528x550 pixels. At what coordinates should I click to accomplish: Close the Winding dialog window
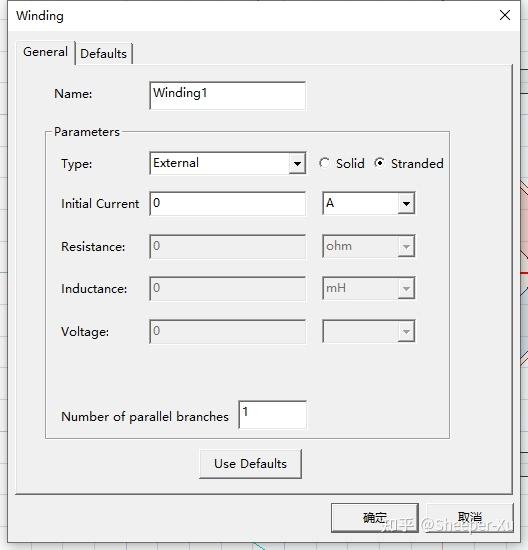pos(504,15)
